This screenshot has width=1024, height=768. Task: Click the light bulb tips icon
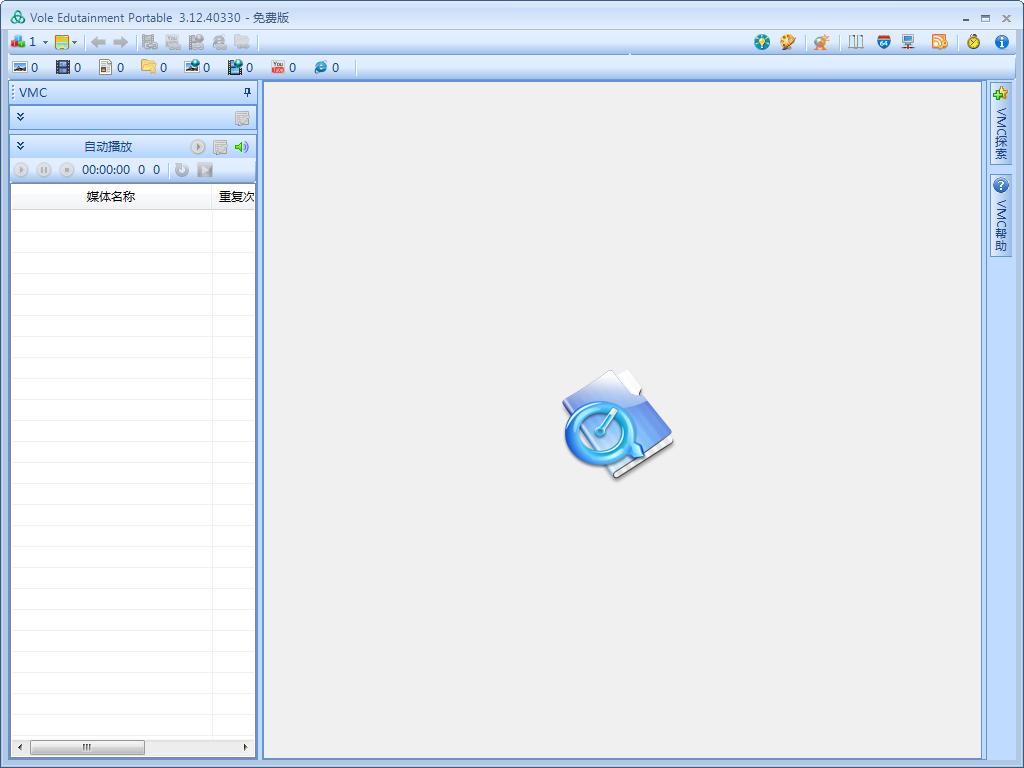762,42
